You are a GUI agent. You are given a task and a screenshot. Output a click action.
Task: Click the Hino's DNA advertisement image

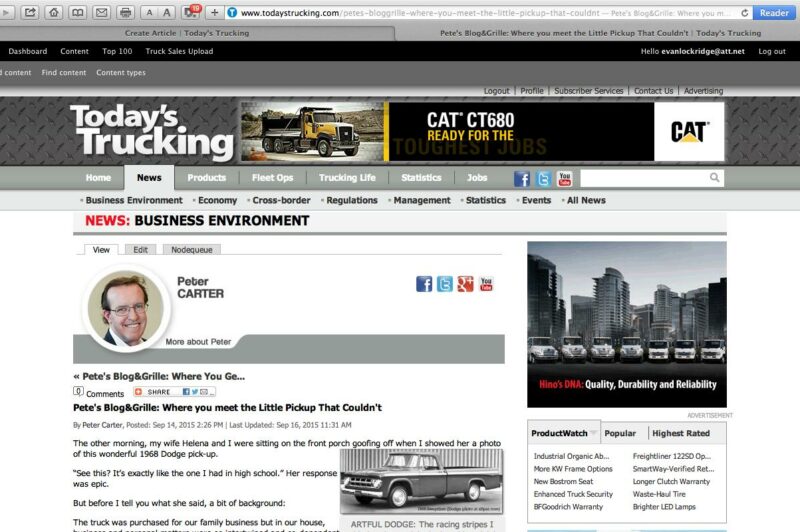coord(627,324)
